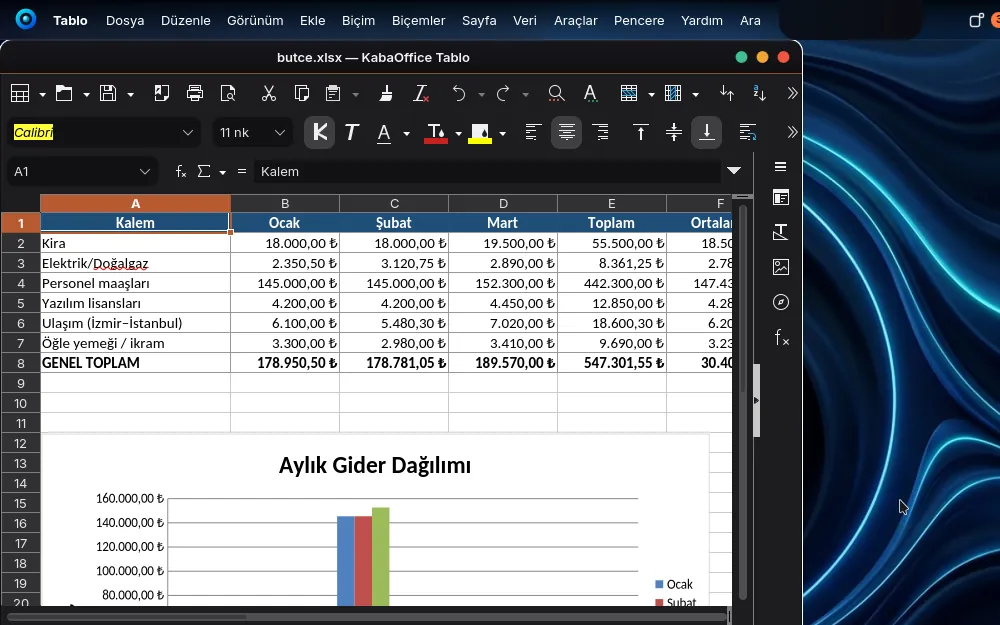
Task: Open the Name Box dropdown
Action: click(145, 172)
